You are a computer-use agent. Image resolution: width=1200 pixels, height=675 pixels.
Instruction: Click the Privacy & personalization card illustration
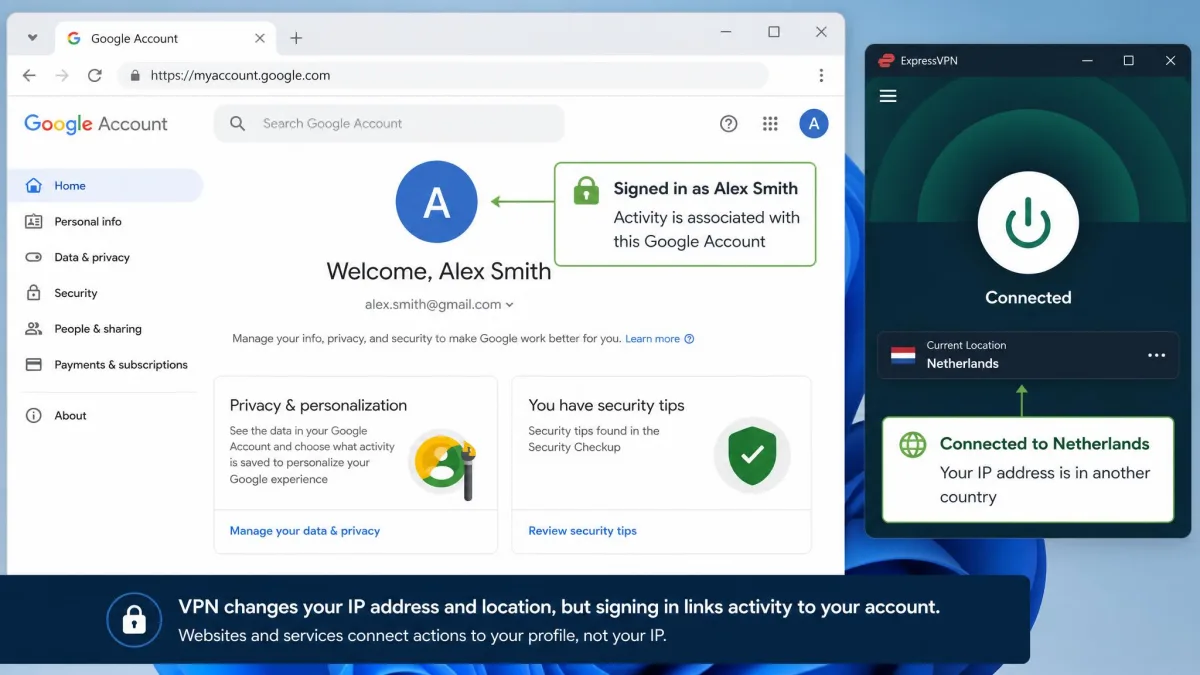(x=442, y=463)
